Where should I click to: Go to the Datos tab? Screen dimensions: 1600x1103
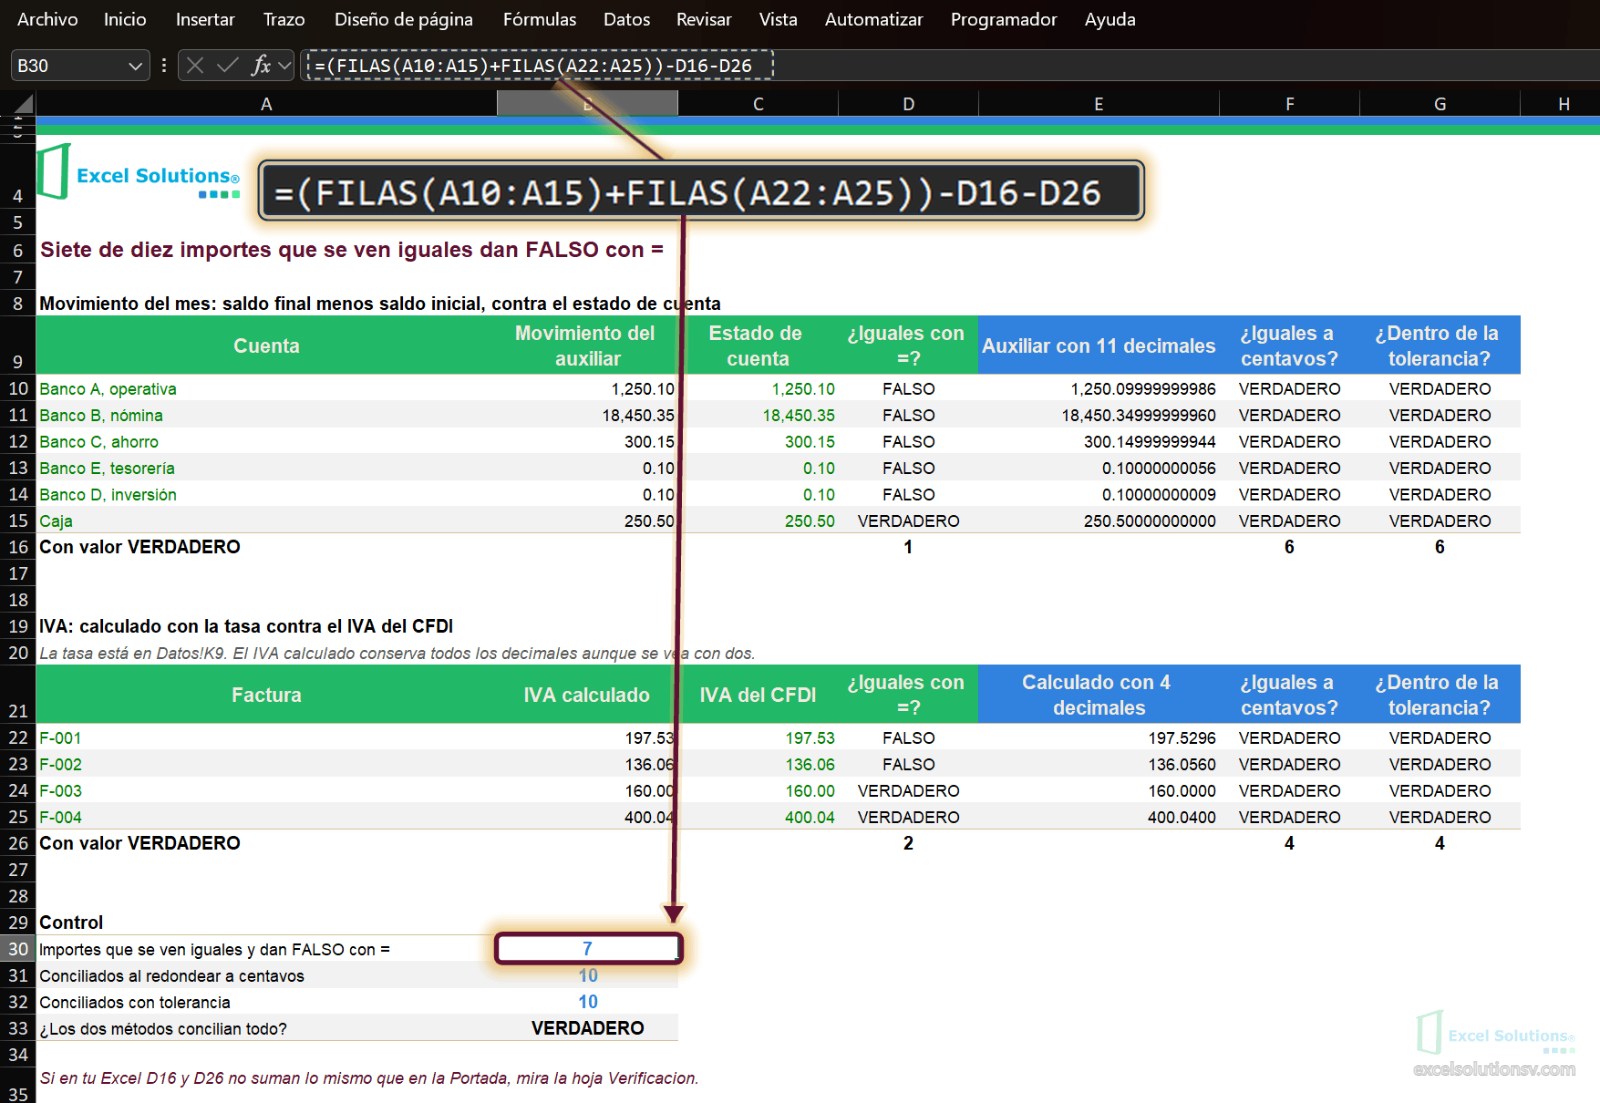point(627,20)
